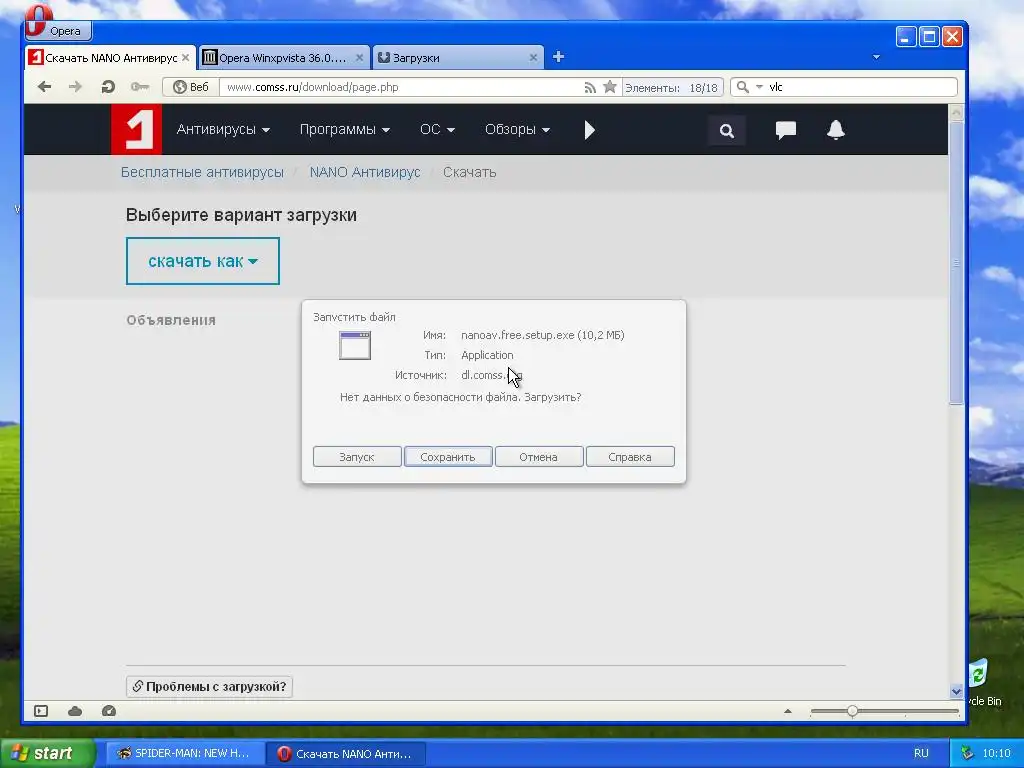Click the Opera taskbar button
Image resolution: width=1024 pixels, height=768 pixels.
click(345, 753)
